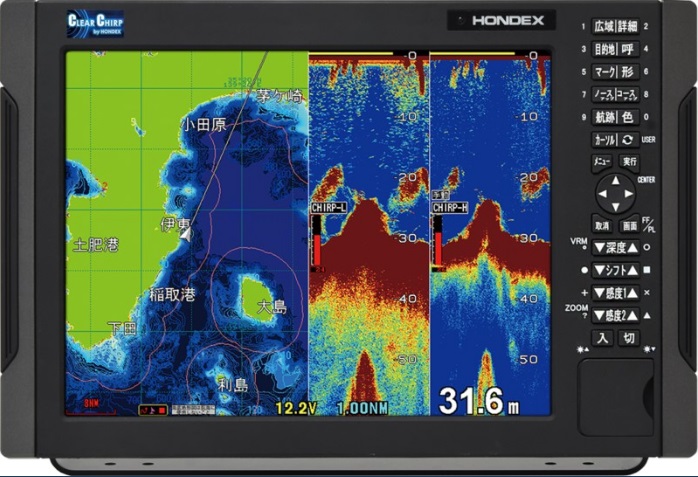This screenshot has width=698, height=477.
Task: Click the HONDEX brand logo
Action: point(508,20)
